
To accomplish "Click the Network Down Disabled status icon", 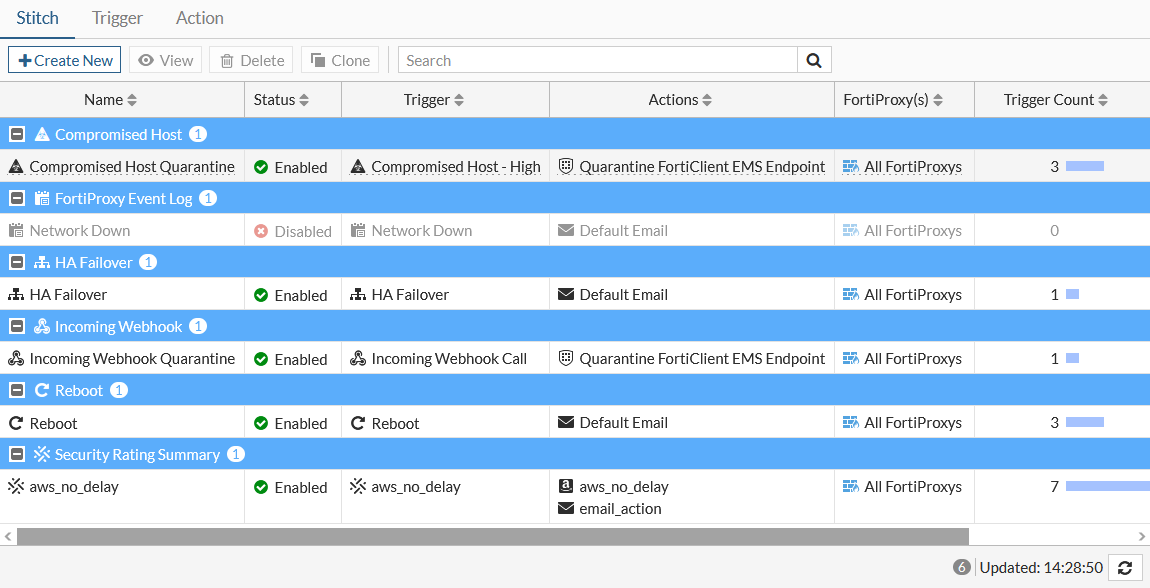I will (x=261, y=231).
